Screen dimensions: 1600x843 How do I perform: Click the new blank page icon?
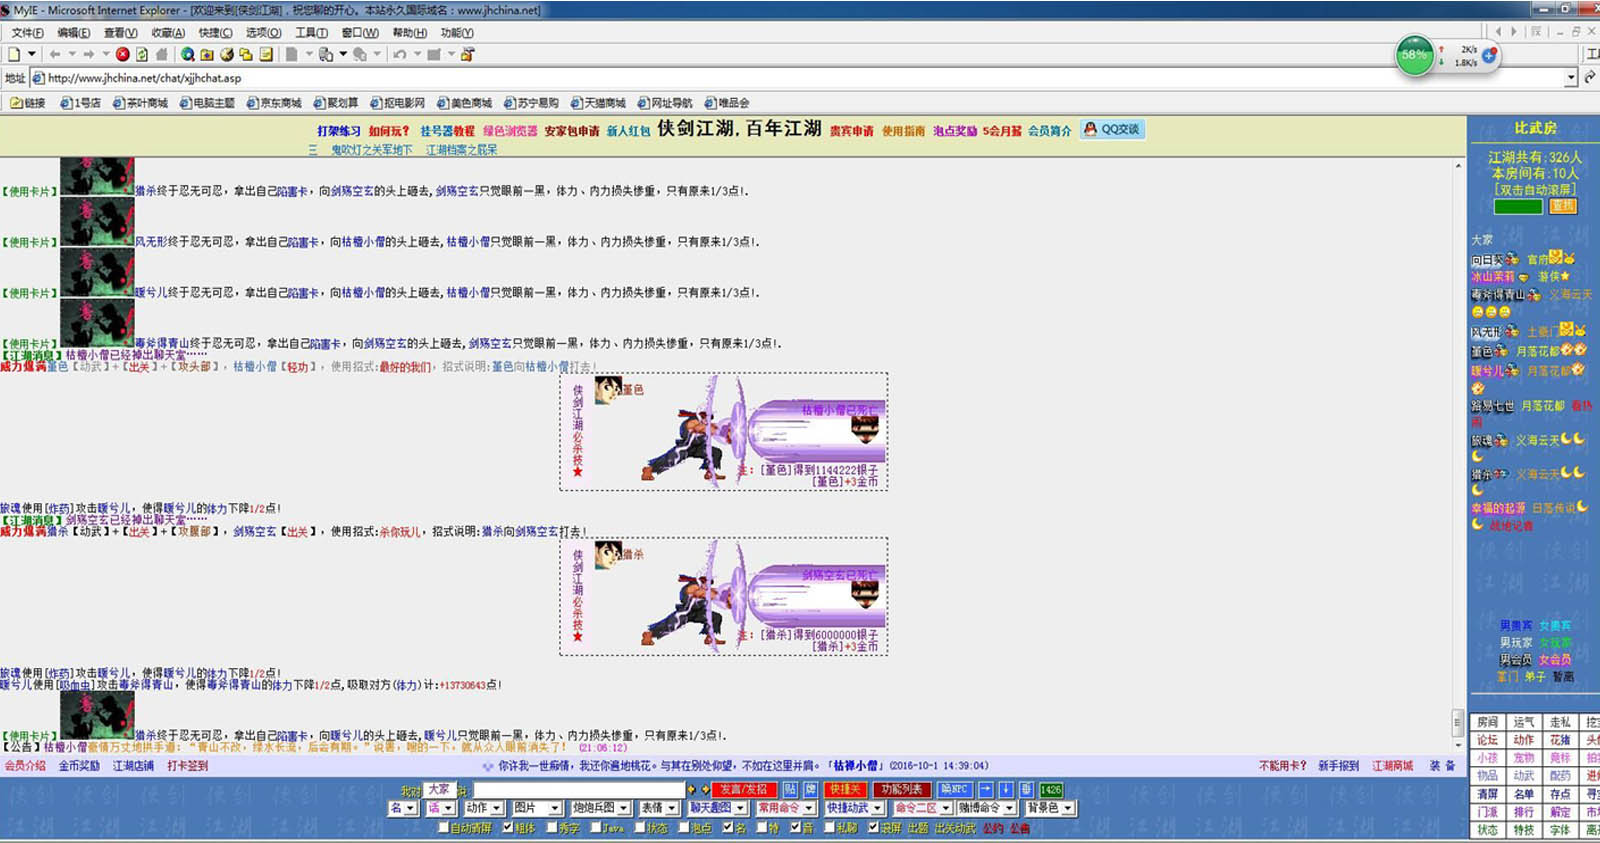[x=14, y=54]
